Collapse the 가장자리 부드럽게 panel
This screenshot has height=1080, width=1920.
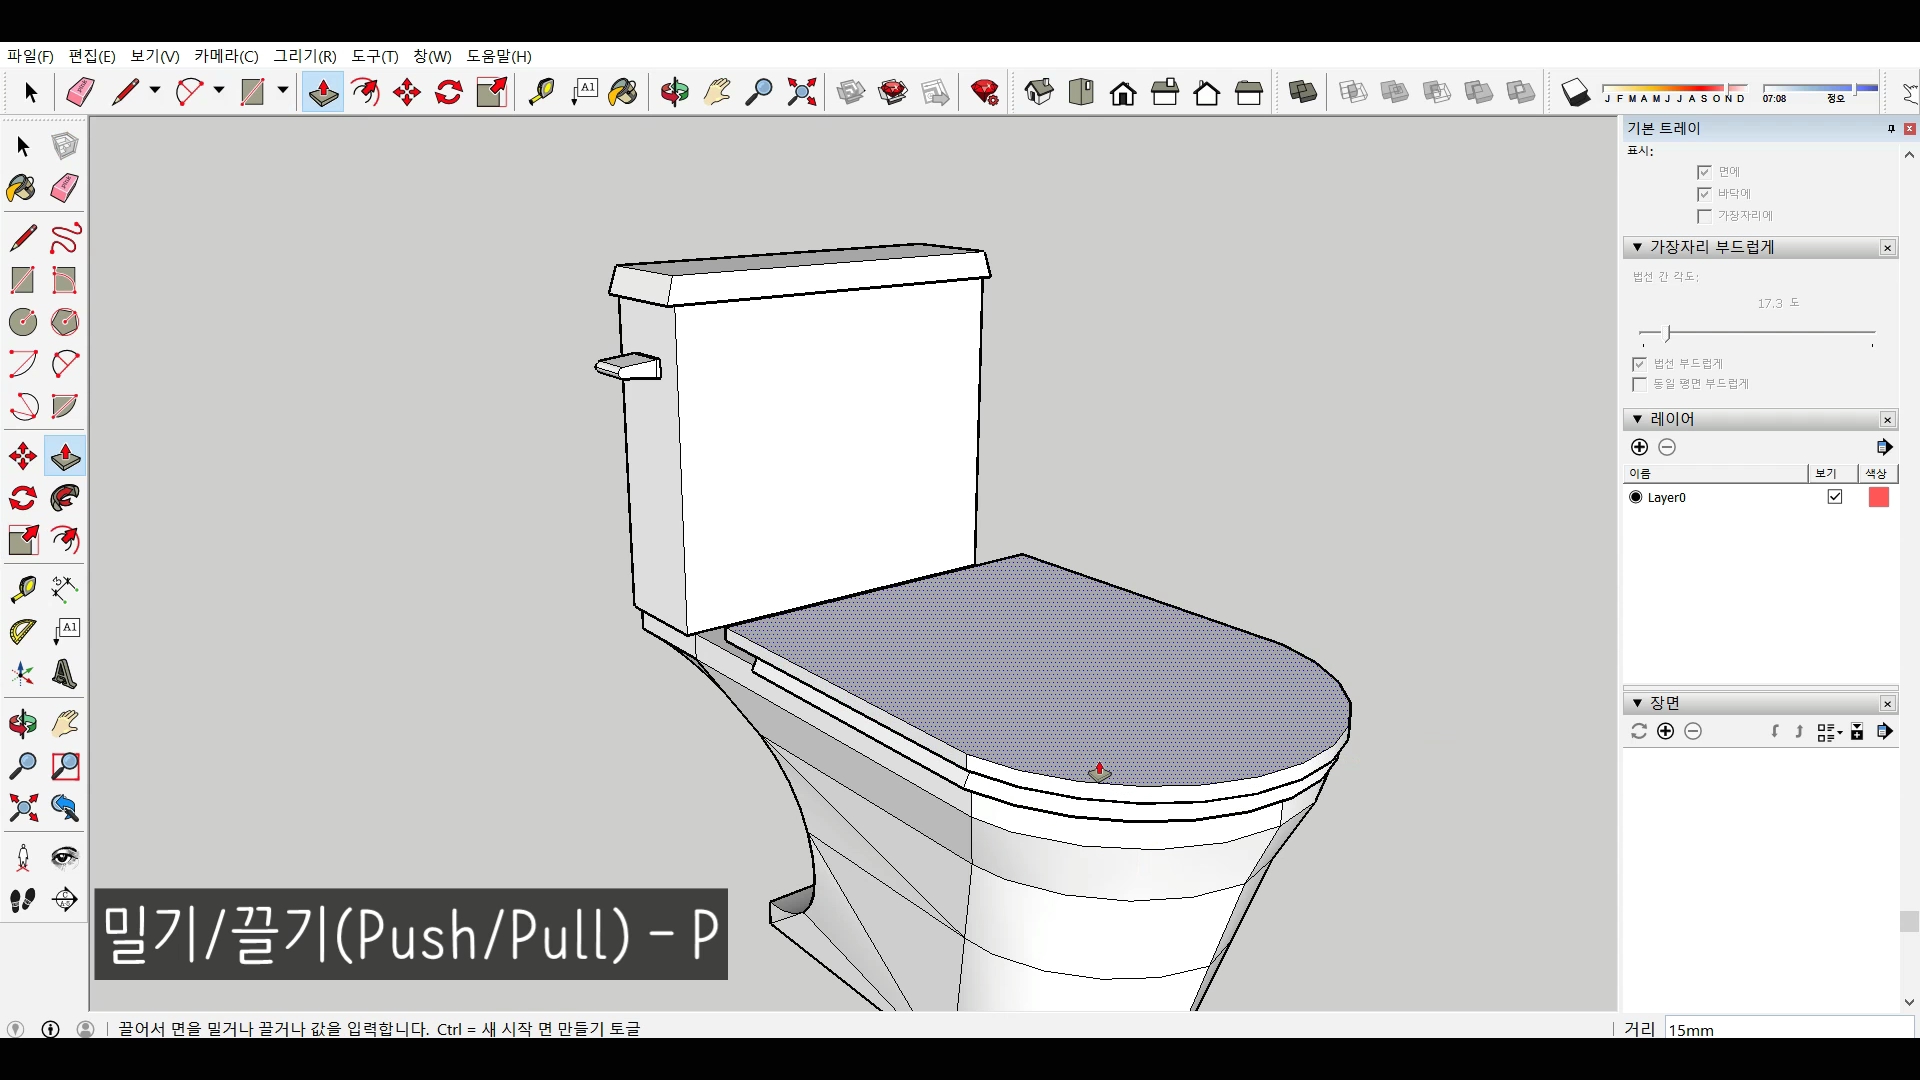click(x=1637, y=247)
